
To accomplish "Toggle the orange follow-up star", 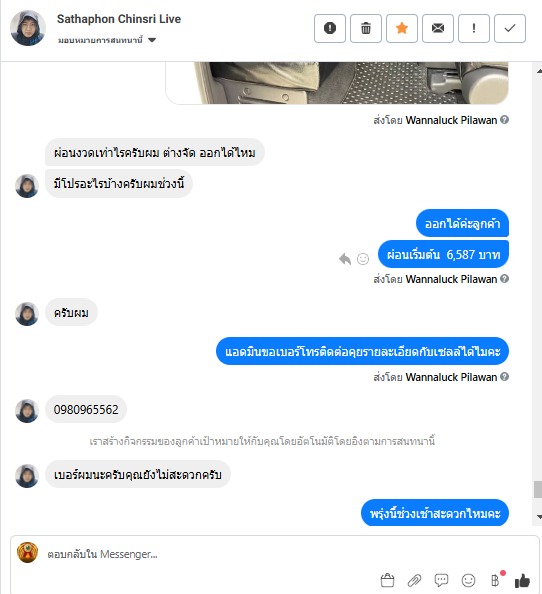I will [401, 28].
